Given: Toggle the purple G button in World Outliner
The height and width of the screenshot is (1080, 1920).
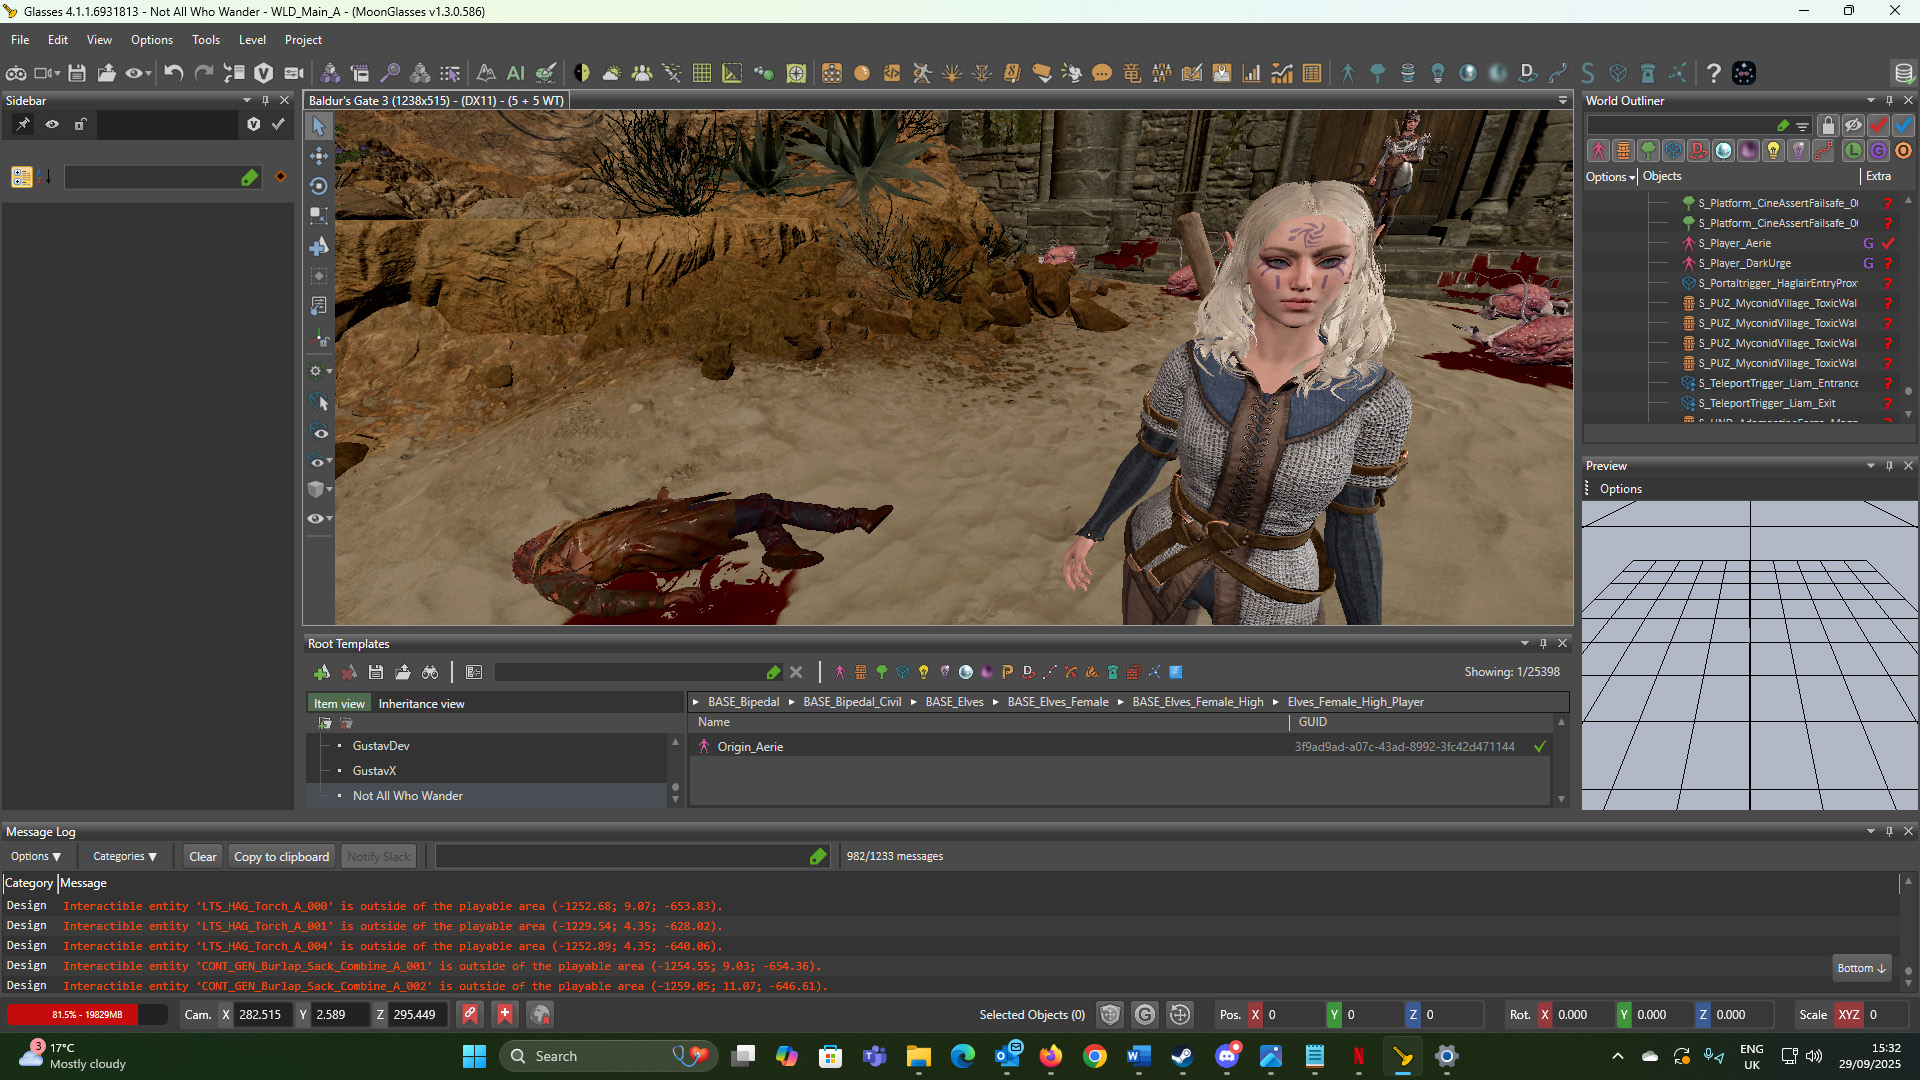Looking at the screenshot, I should coord(1878,151).
